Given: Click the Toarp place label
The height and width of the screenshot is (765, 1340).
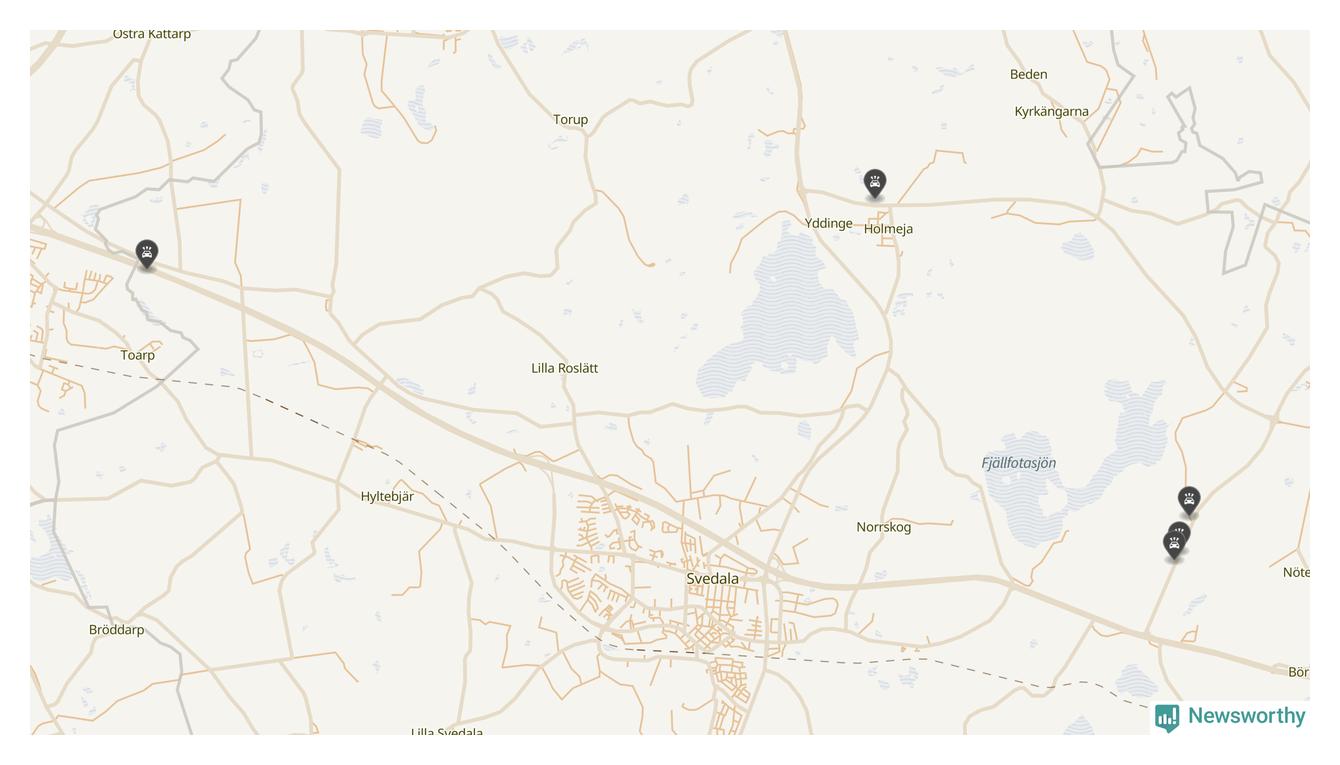Looking at the screenshot, I should coord(138,355).
